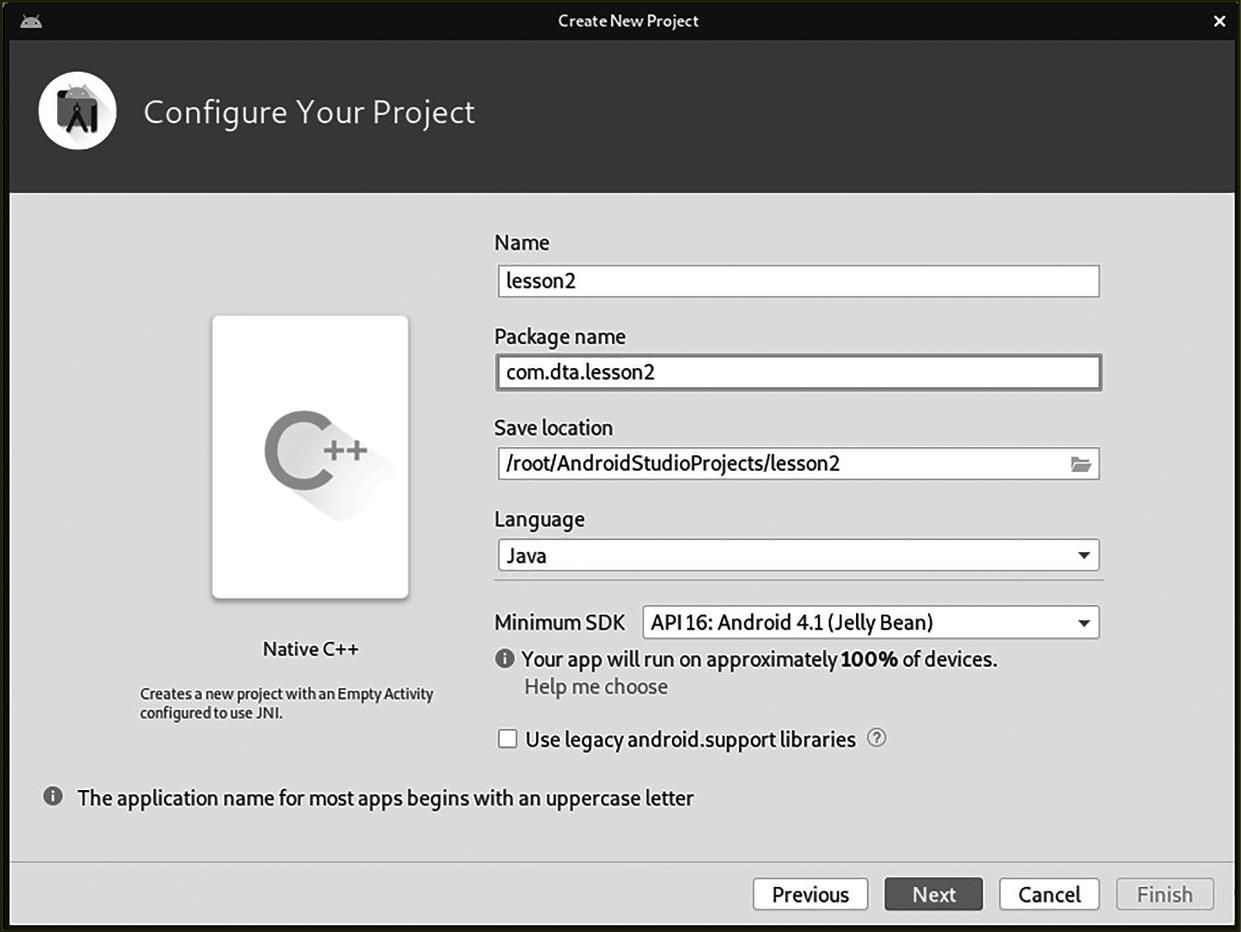Screen dimensions: 1241x932
Task: Click the Finish button
Action: [1164, 894]
